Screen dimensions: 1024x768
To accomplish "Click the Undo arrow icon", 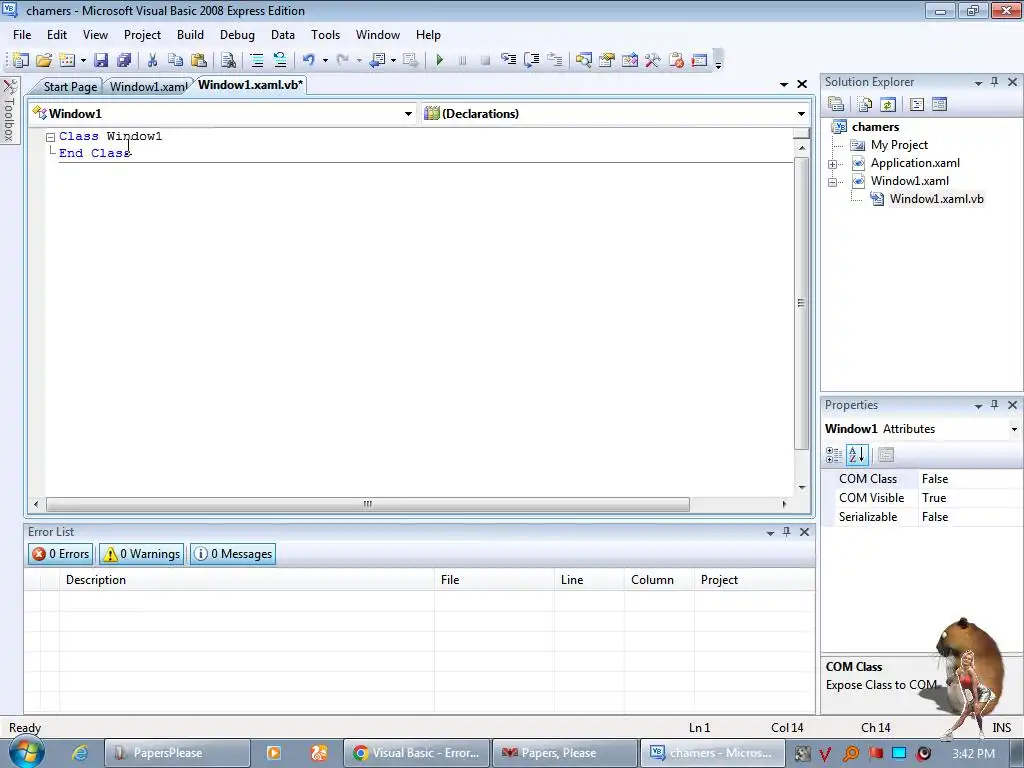I will 308,60.
